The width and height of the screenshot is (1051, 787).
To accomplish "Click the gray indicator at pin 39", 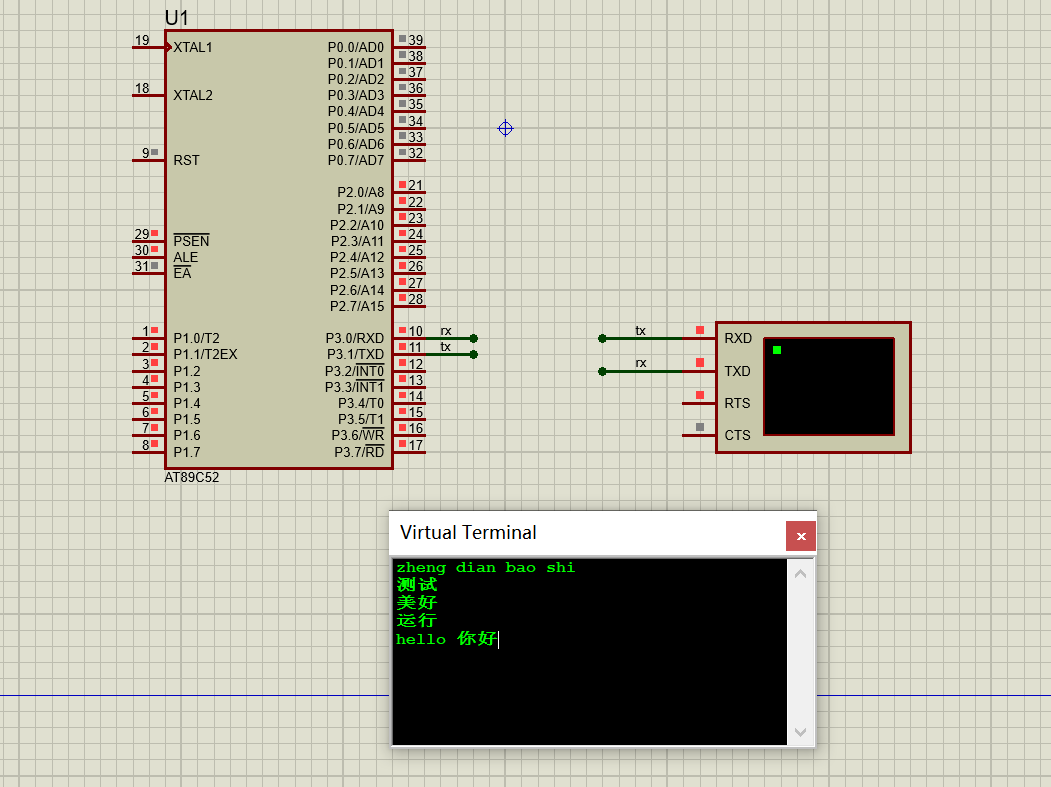I will pyautogui.click(x=402, y=39).
